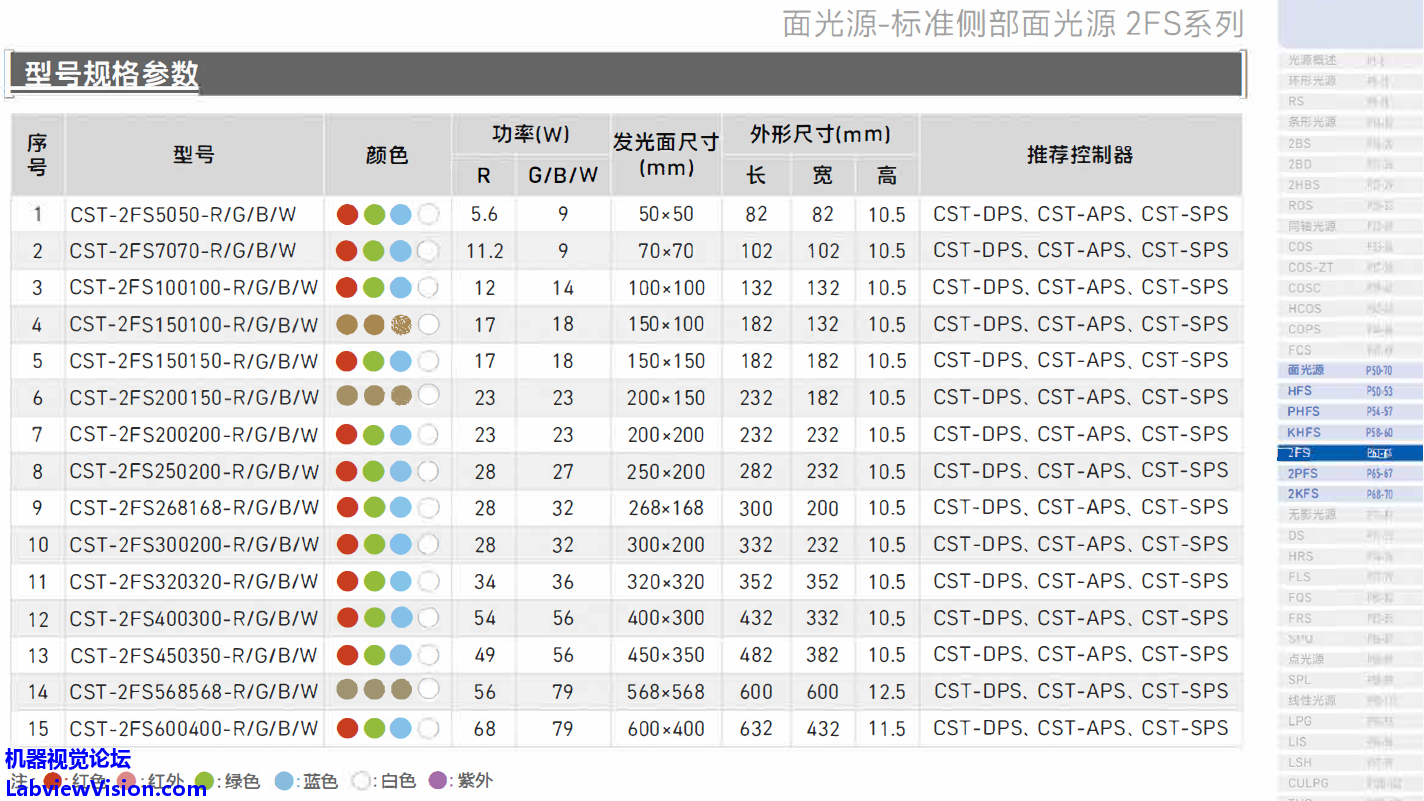
Task: Click the green color dot for CST-2FS7070
Action: pos(374,251)
